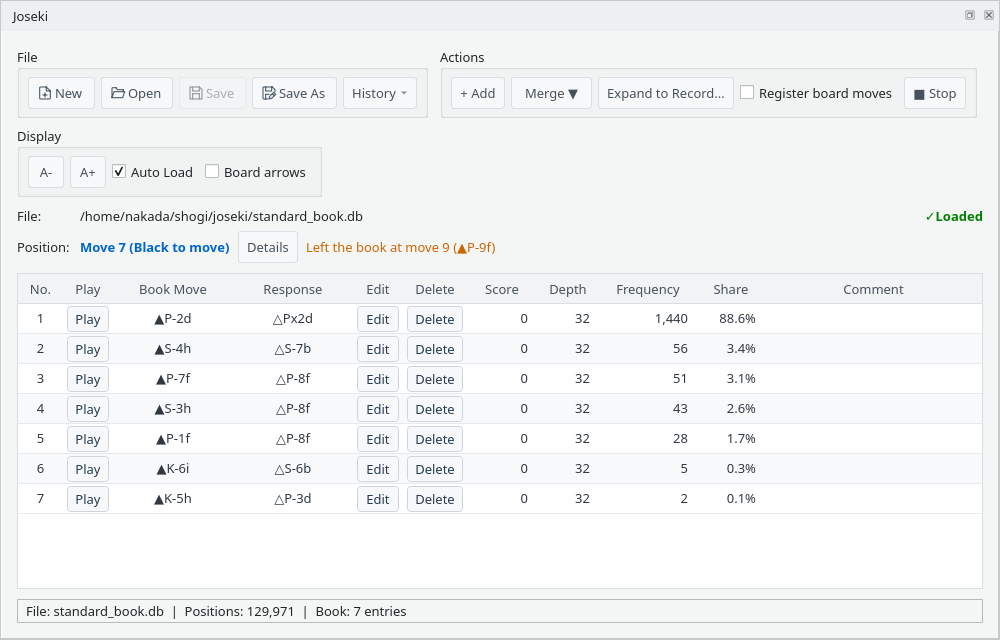Click 'Book: 7 entries' in status bar
The image size is (1000, 640).
[x=361, y=611]
